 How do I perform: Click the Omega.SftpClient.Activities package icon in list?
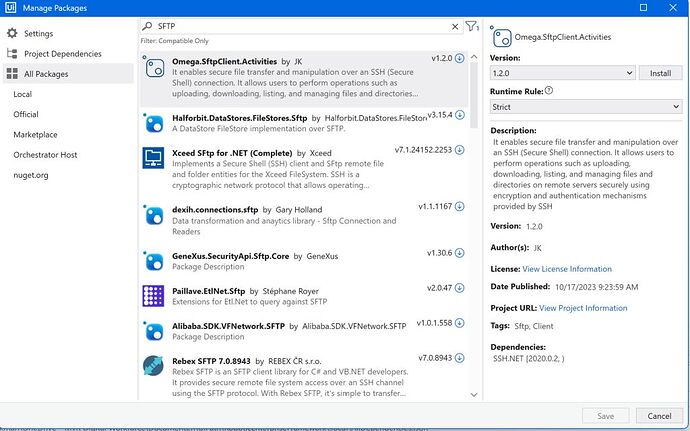point(154,68)
